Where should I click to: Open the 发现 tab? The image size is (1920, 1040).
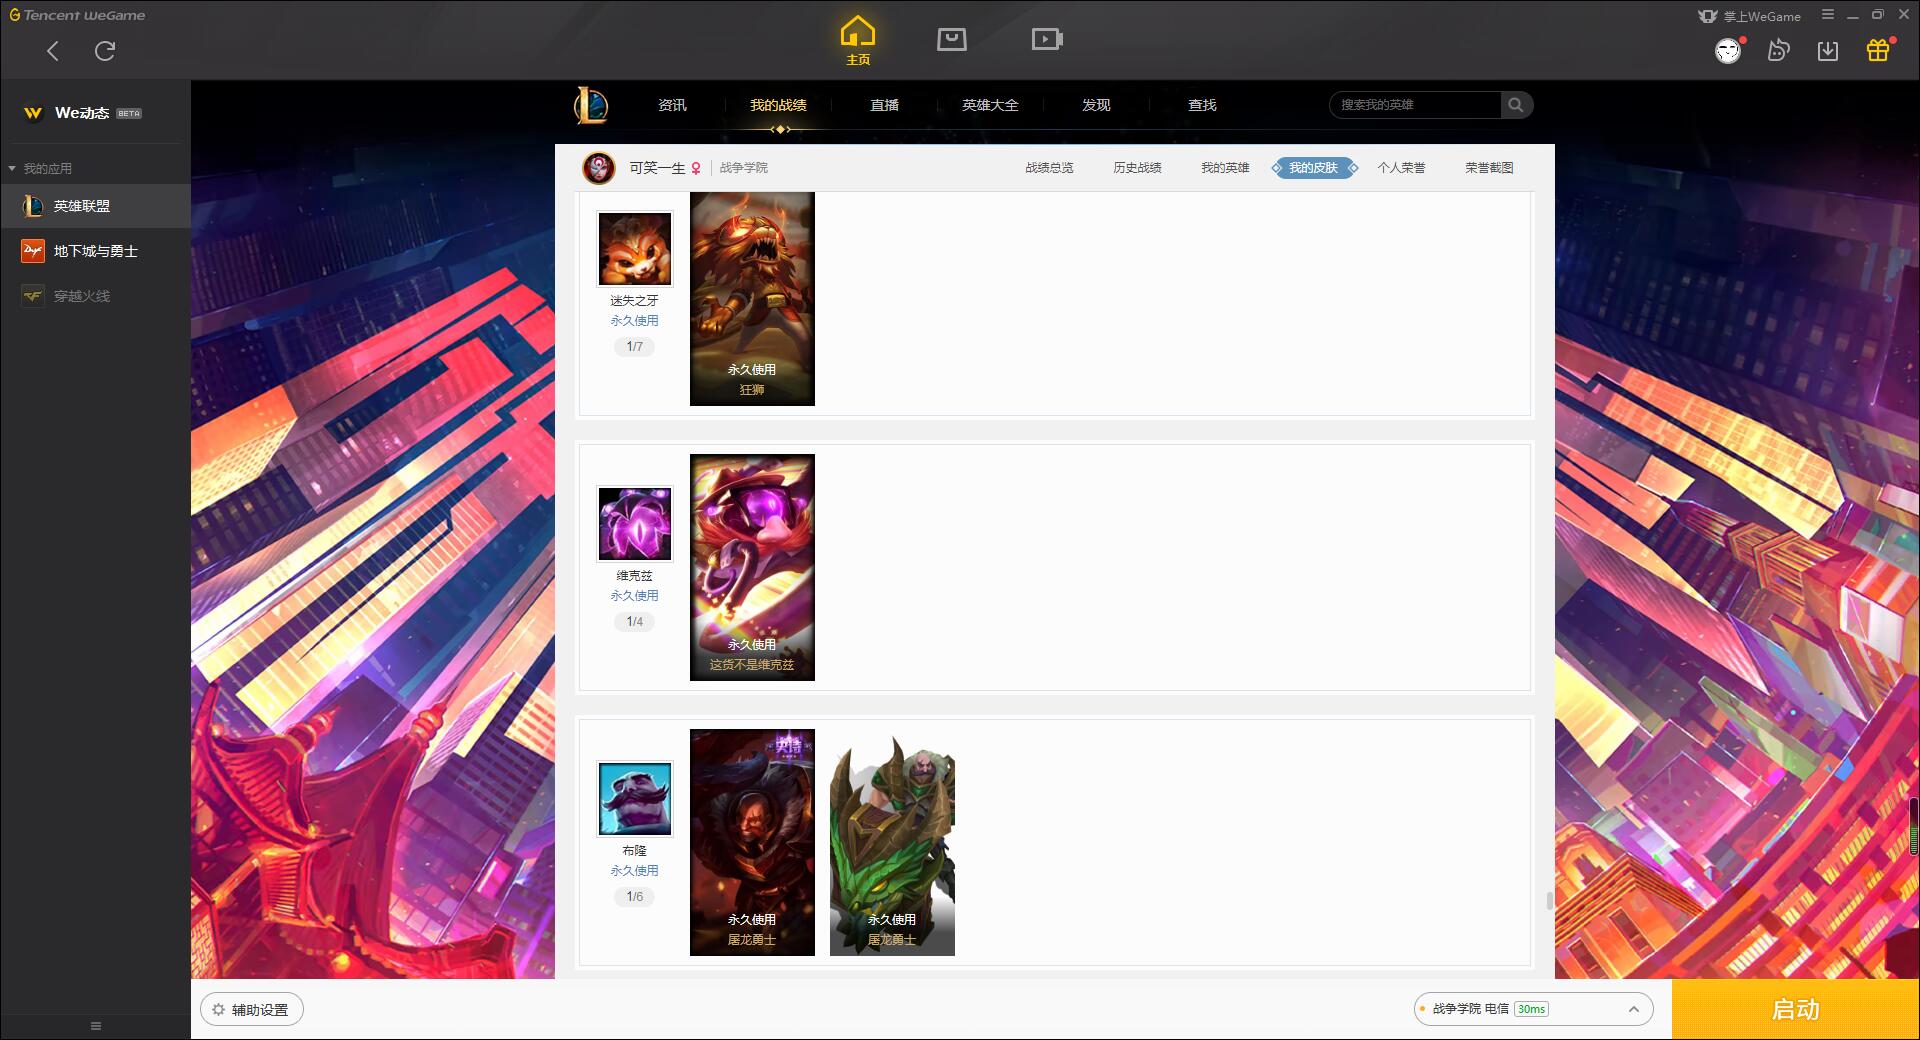coord(1096,105)
